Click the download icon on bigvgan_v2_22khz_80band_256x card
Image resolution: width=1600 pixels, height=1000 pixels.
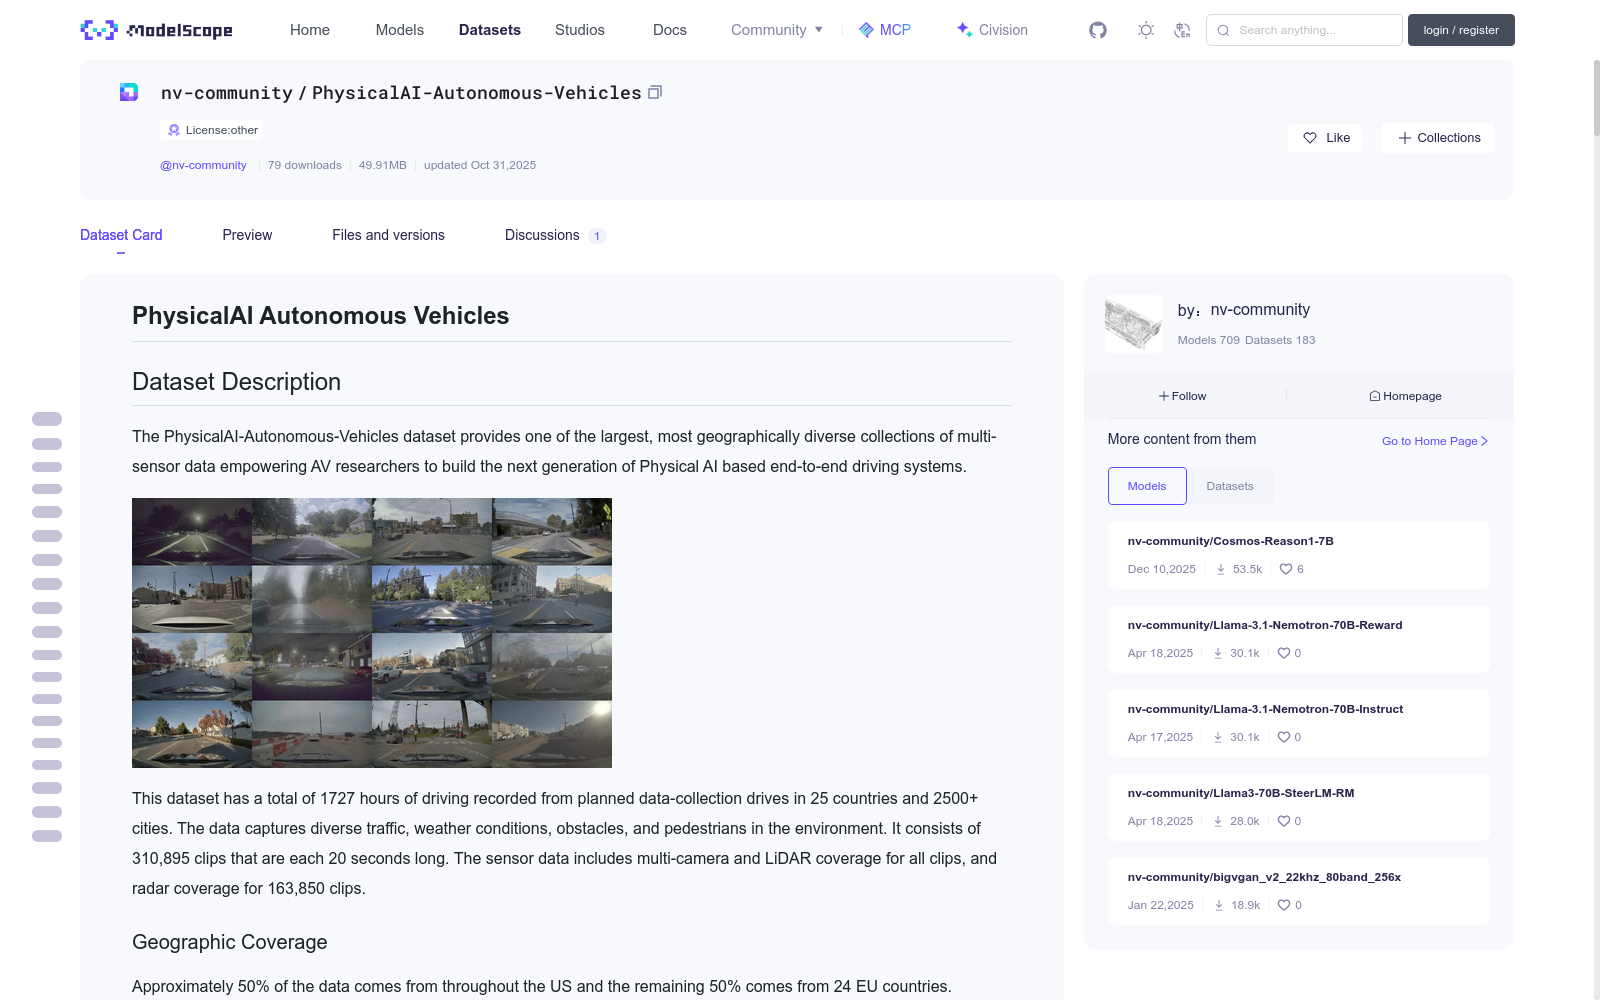(1219, 905)
